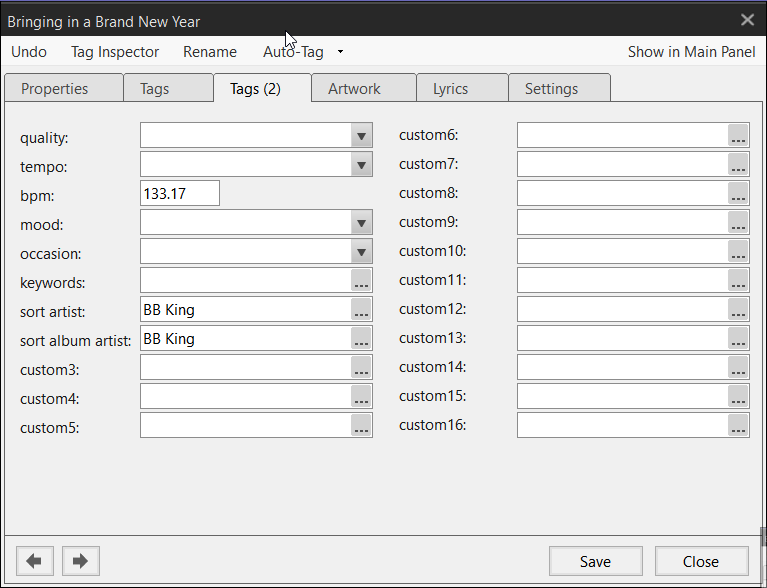The image size is (767, 588).
Task: Click Show in Main Panel
Action: (691, 52)
